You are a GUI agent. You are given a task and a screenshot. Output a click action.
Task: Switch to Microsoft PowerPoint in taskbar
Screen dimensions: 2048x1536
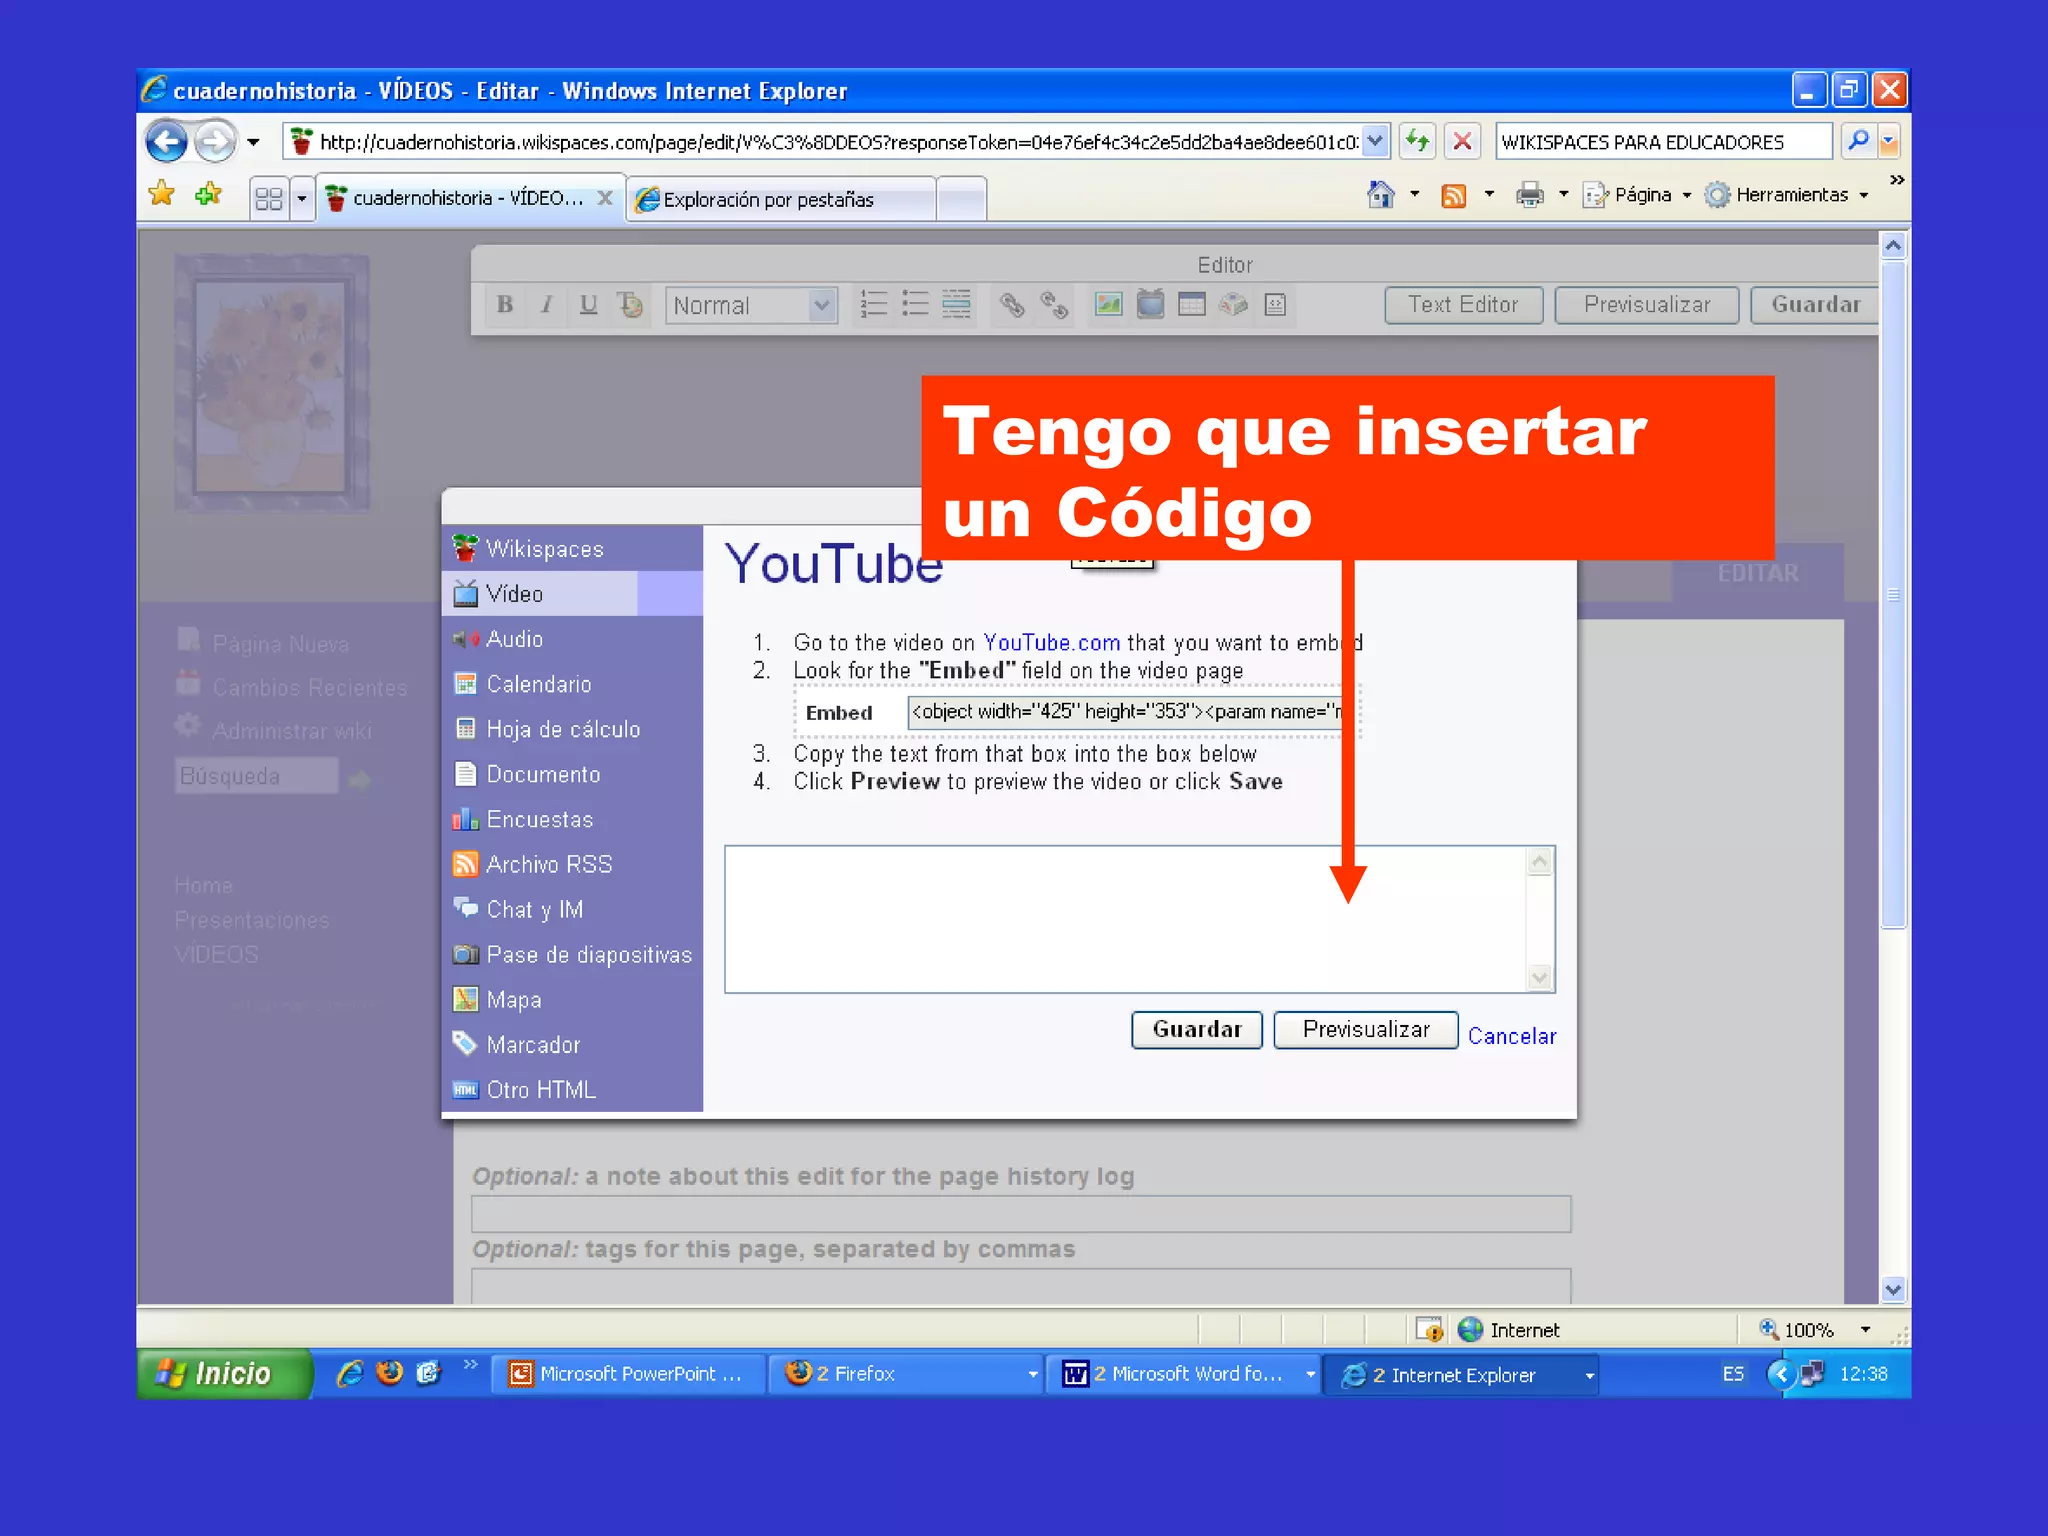pos(629,1374)
